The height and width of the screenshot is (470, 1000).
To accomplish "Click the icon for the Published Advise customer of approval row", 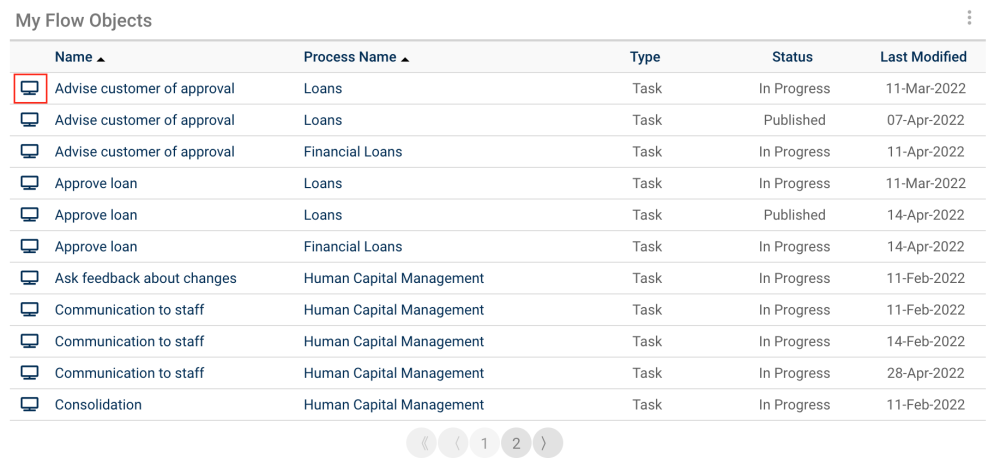I will pyautogui.click(x=30, y=120).
